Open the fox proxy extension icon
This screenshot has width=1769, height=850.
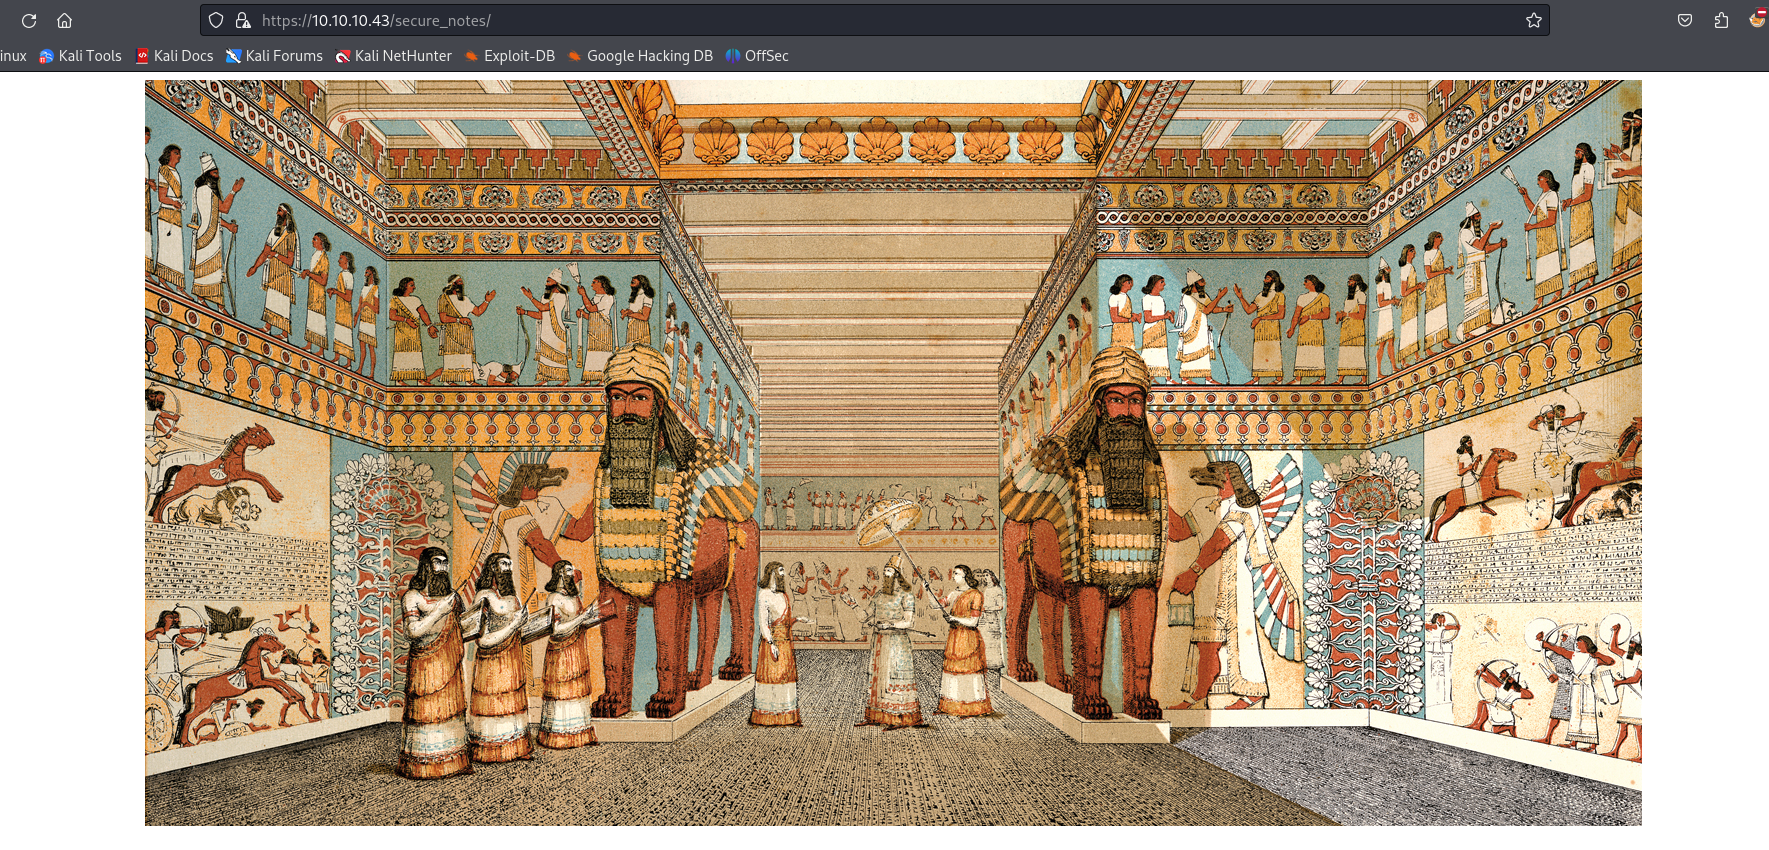tap(1757, 19)
